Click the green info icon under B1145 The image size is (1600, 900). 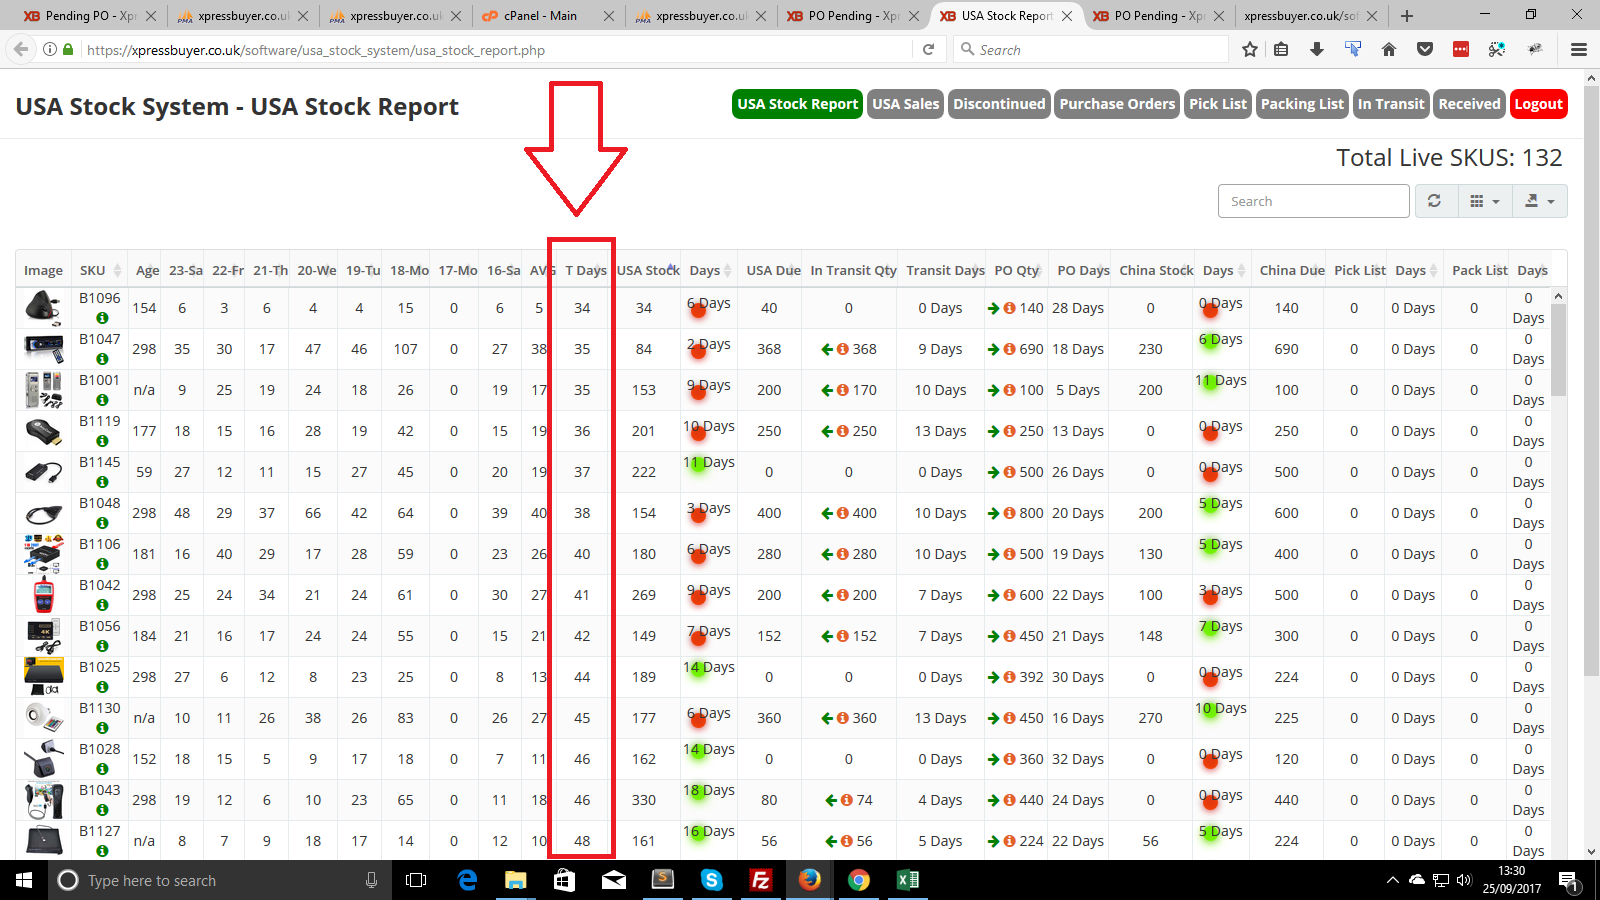(x=102, y=482)
